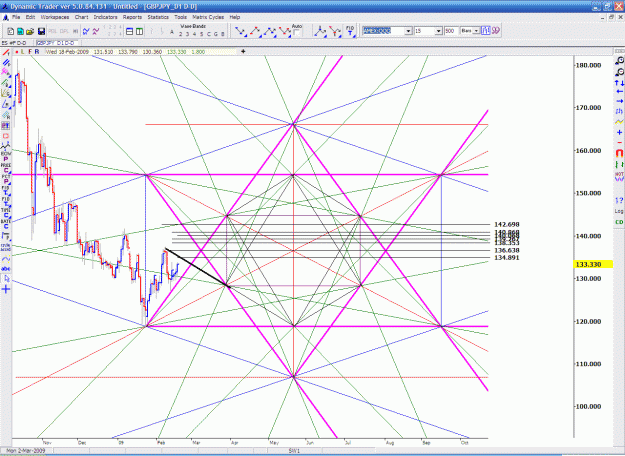625x456 pixels.
Task: Open the Bars dropdown
Action: click(476, 31)
